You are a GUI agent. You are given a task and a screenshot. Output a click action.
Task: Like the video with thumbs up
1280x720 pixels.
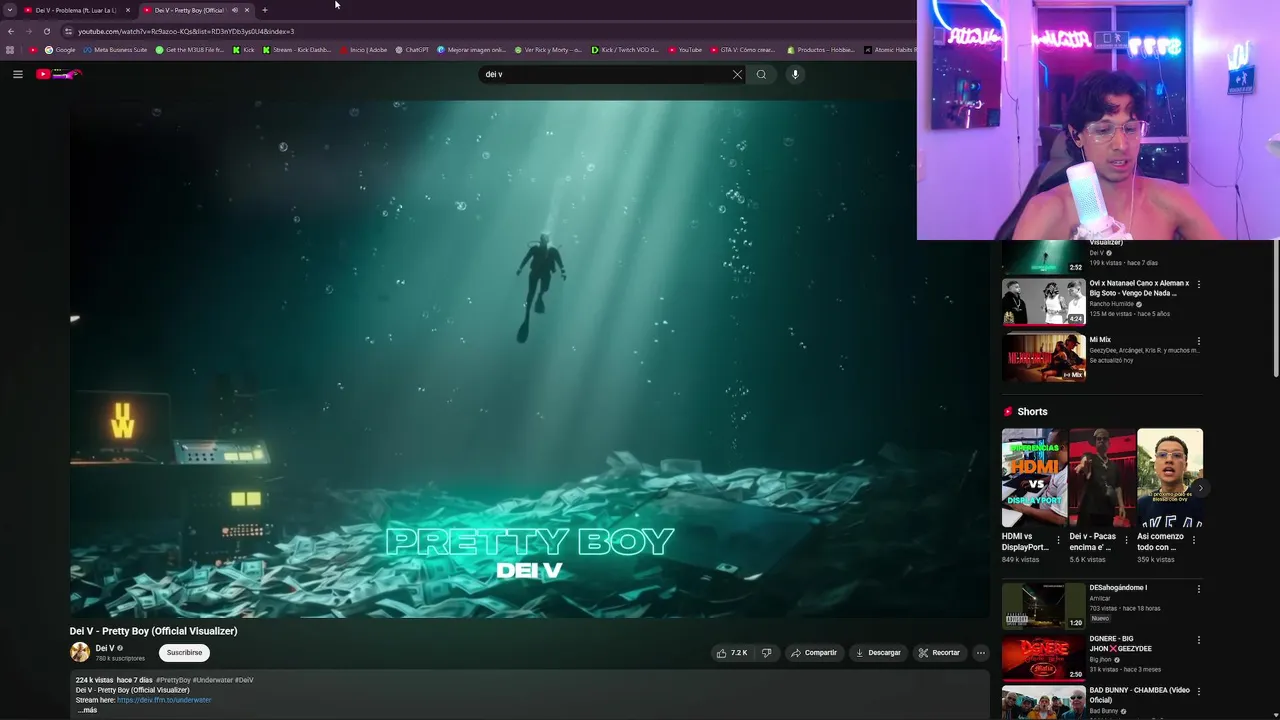732,653
